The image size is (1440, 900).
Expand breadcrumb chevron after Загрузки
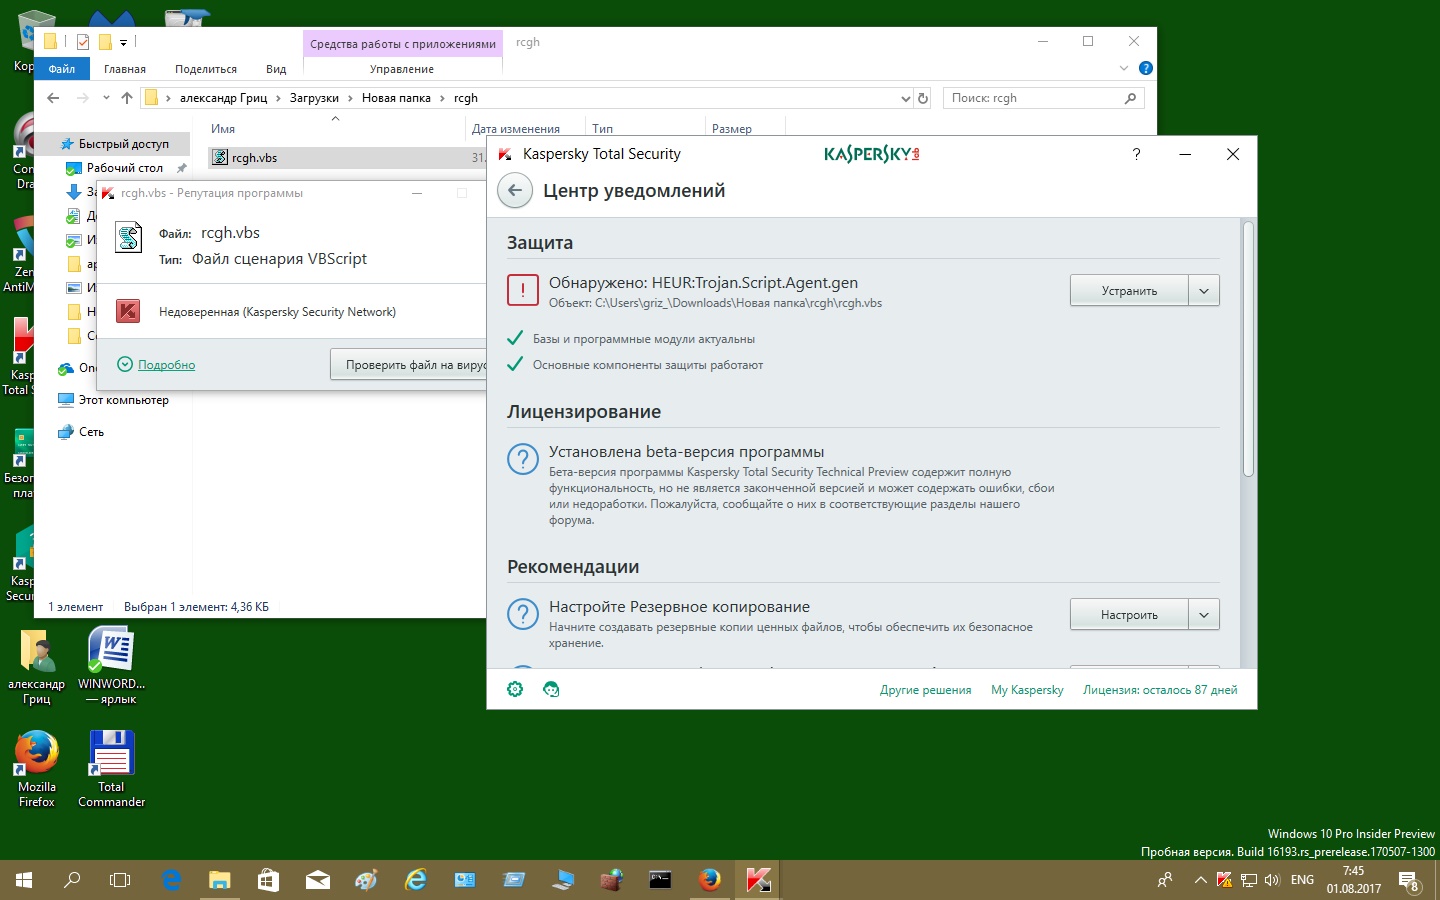pos(350,98)
